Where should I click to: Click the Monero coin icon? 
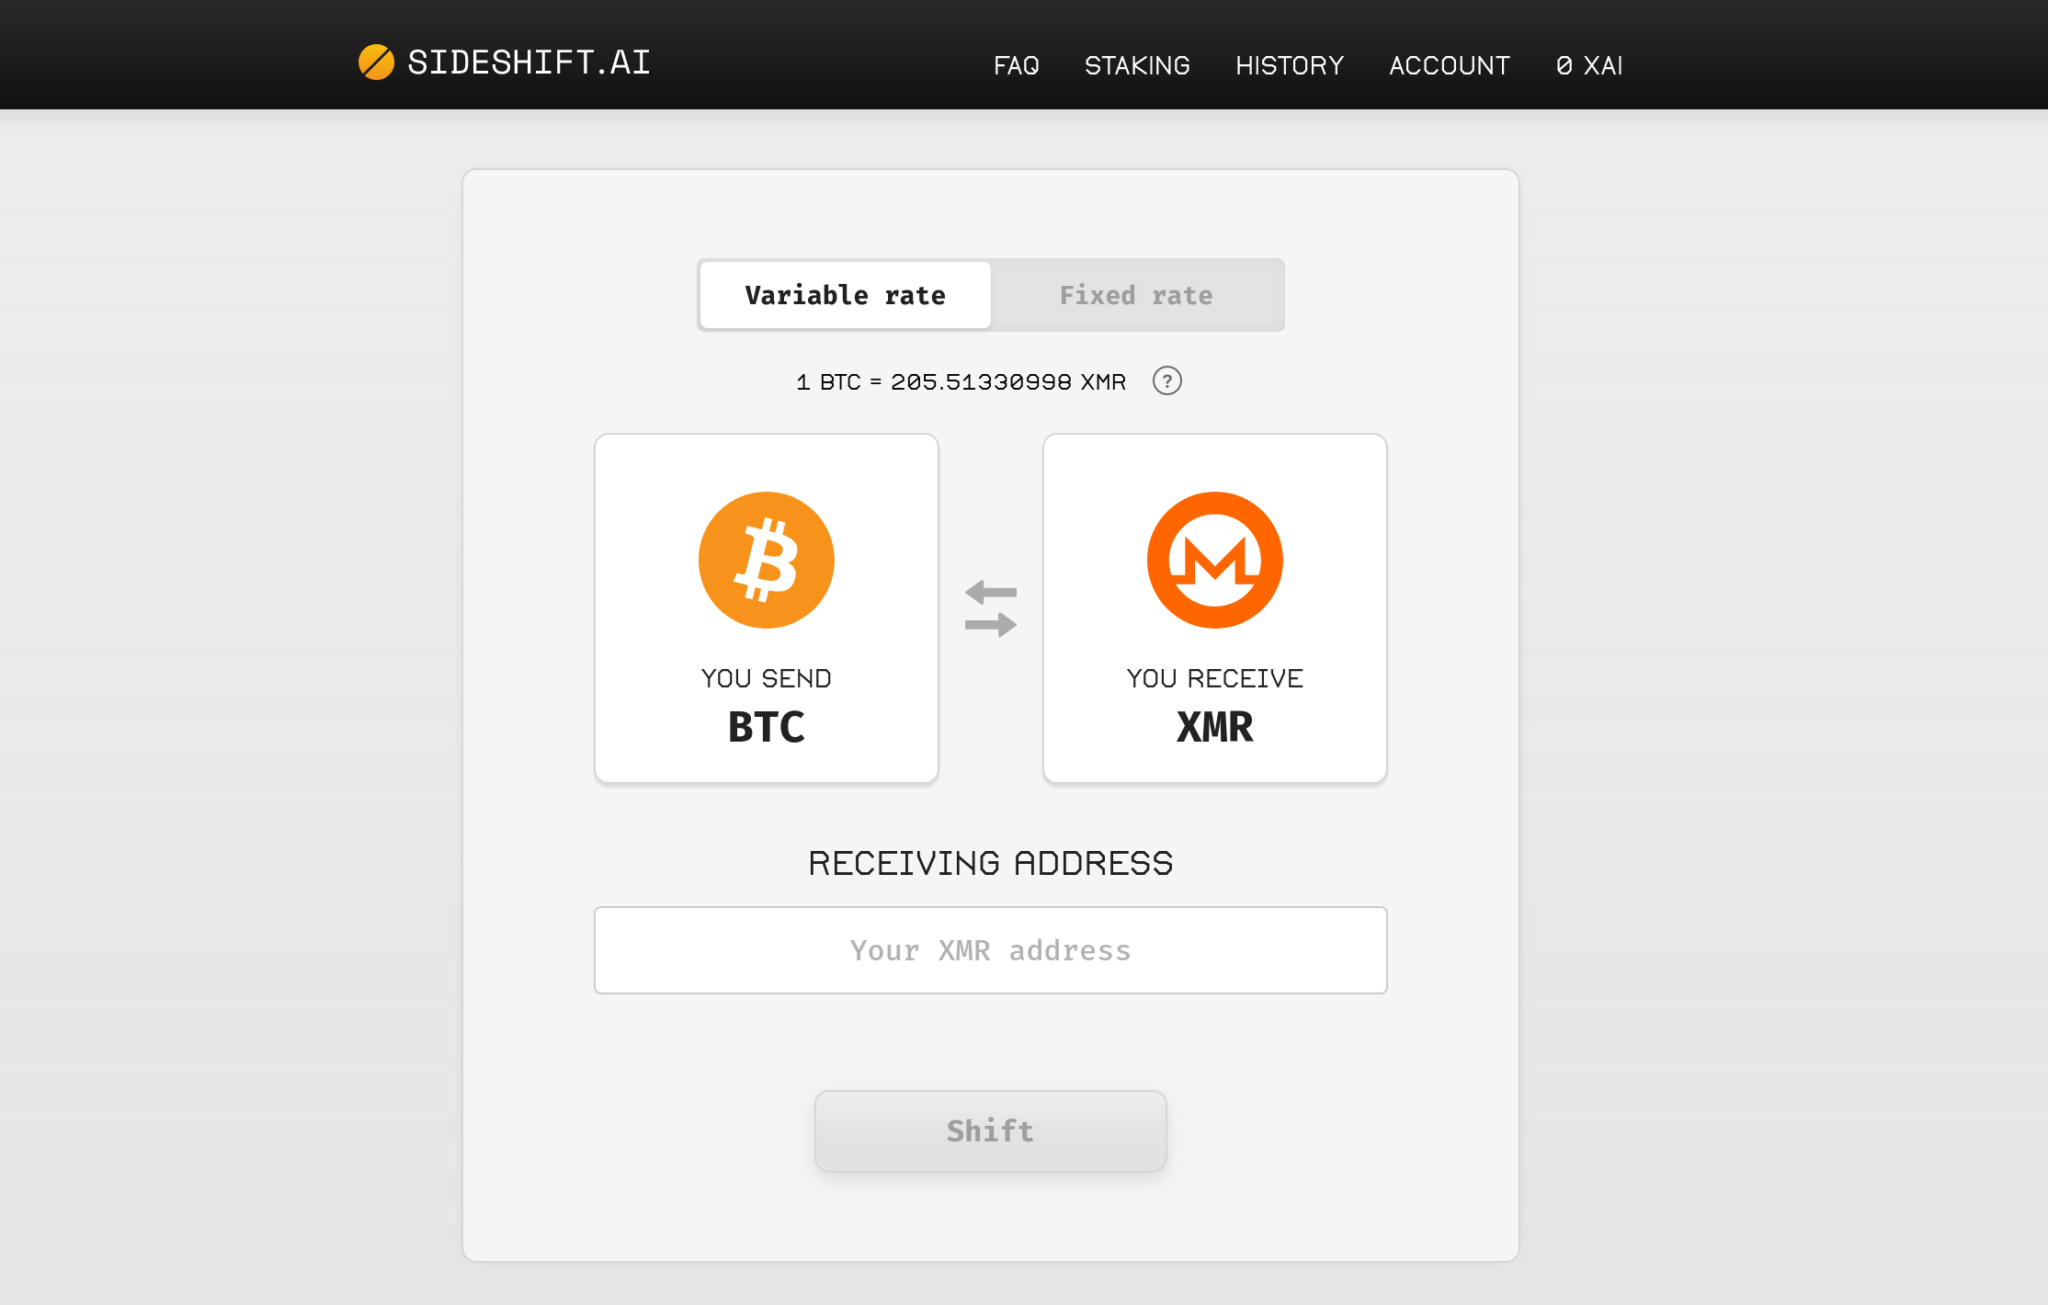click(x=1214, y=560)
